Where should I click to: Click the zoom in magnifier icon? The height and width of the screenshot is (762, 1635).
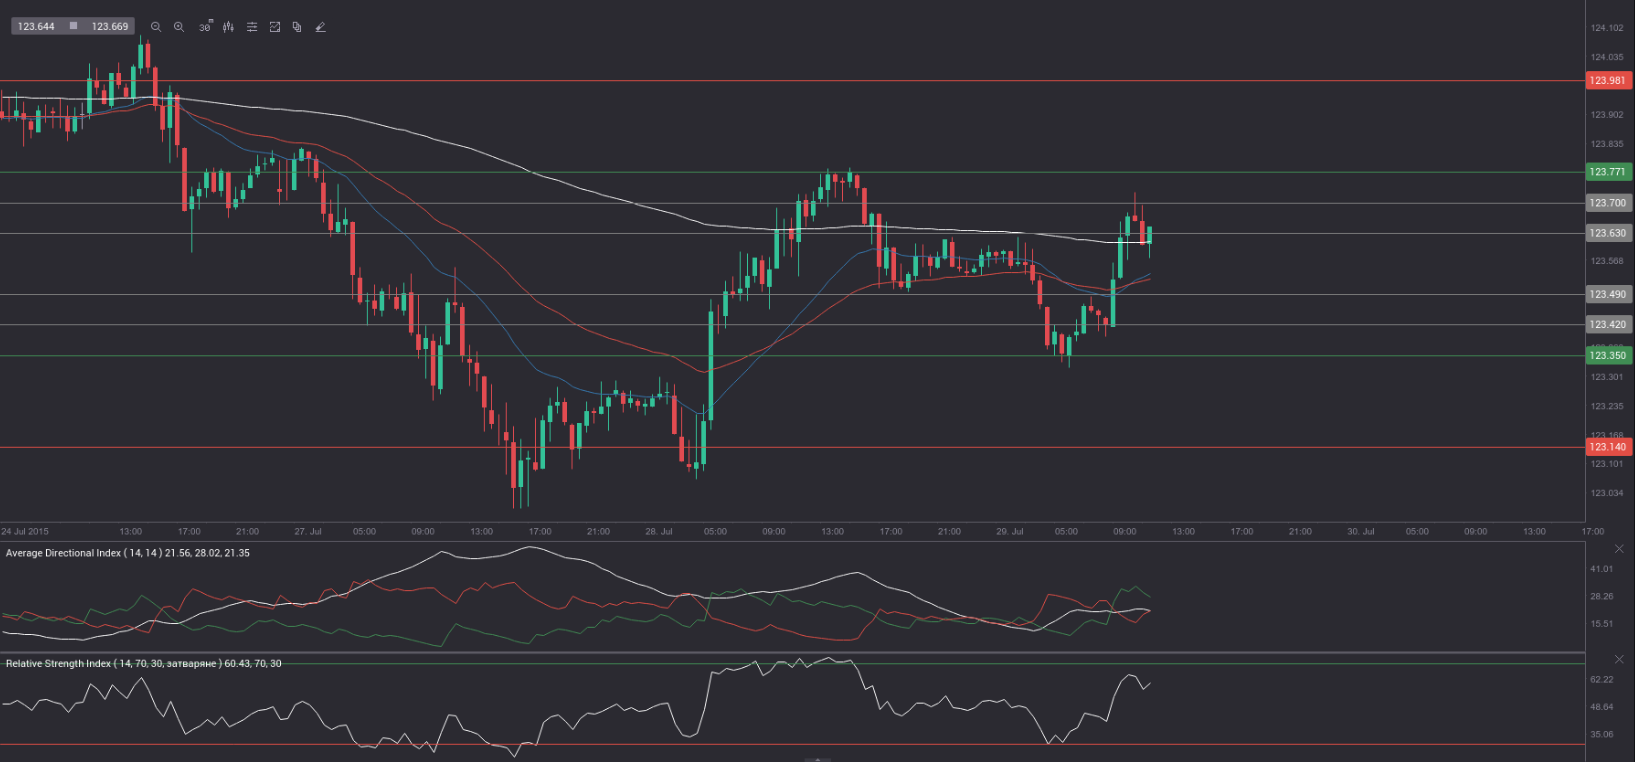click(x=179, y=27)
